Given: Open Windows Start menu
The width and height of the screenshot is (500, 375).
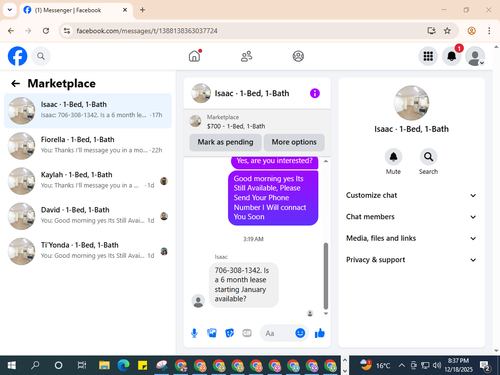Looking at the screenshot, I should tap(12, 366).
